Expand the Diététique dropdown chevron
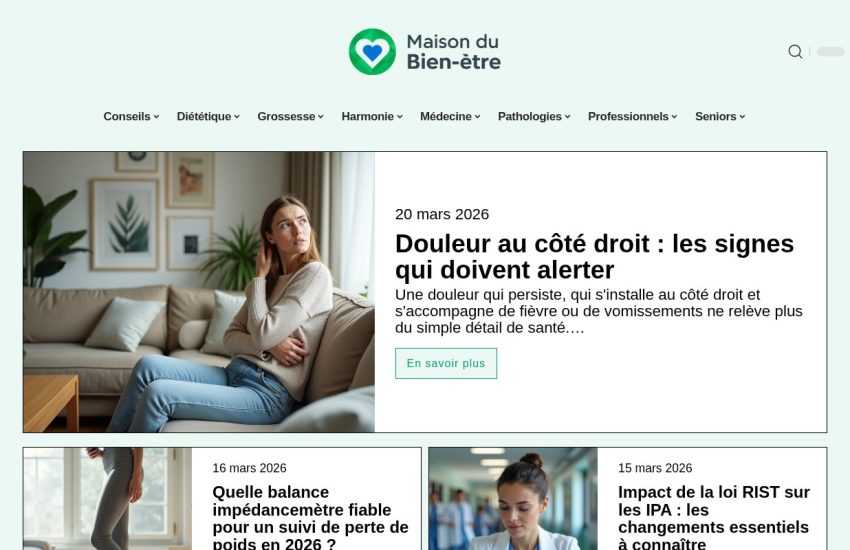Viewport: 850px width, 550px height. (x=237, y=117)
